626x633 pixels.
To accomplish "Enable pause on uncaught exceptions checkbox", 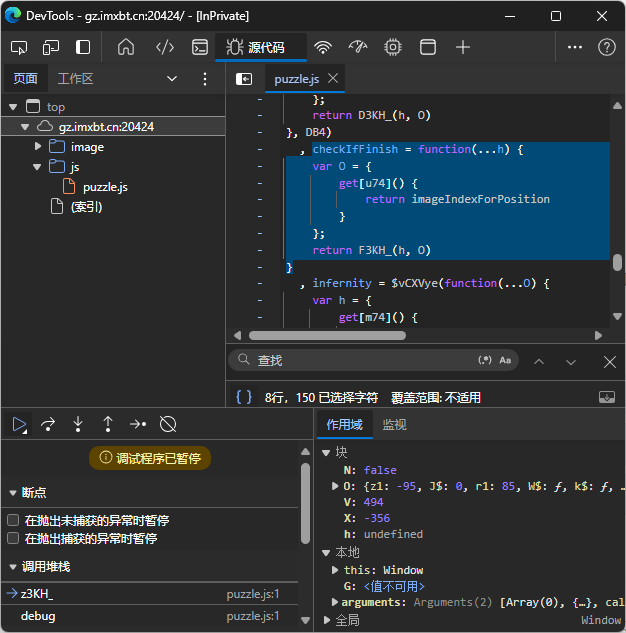I will click(x=13, y=520).
